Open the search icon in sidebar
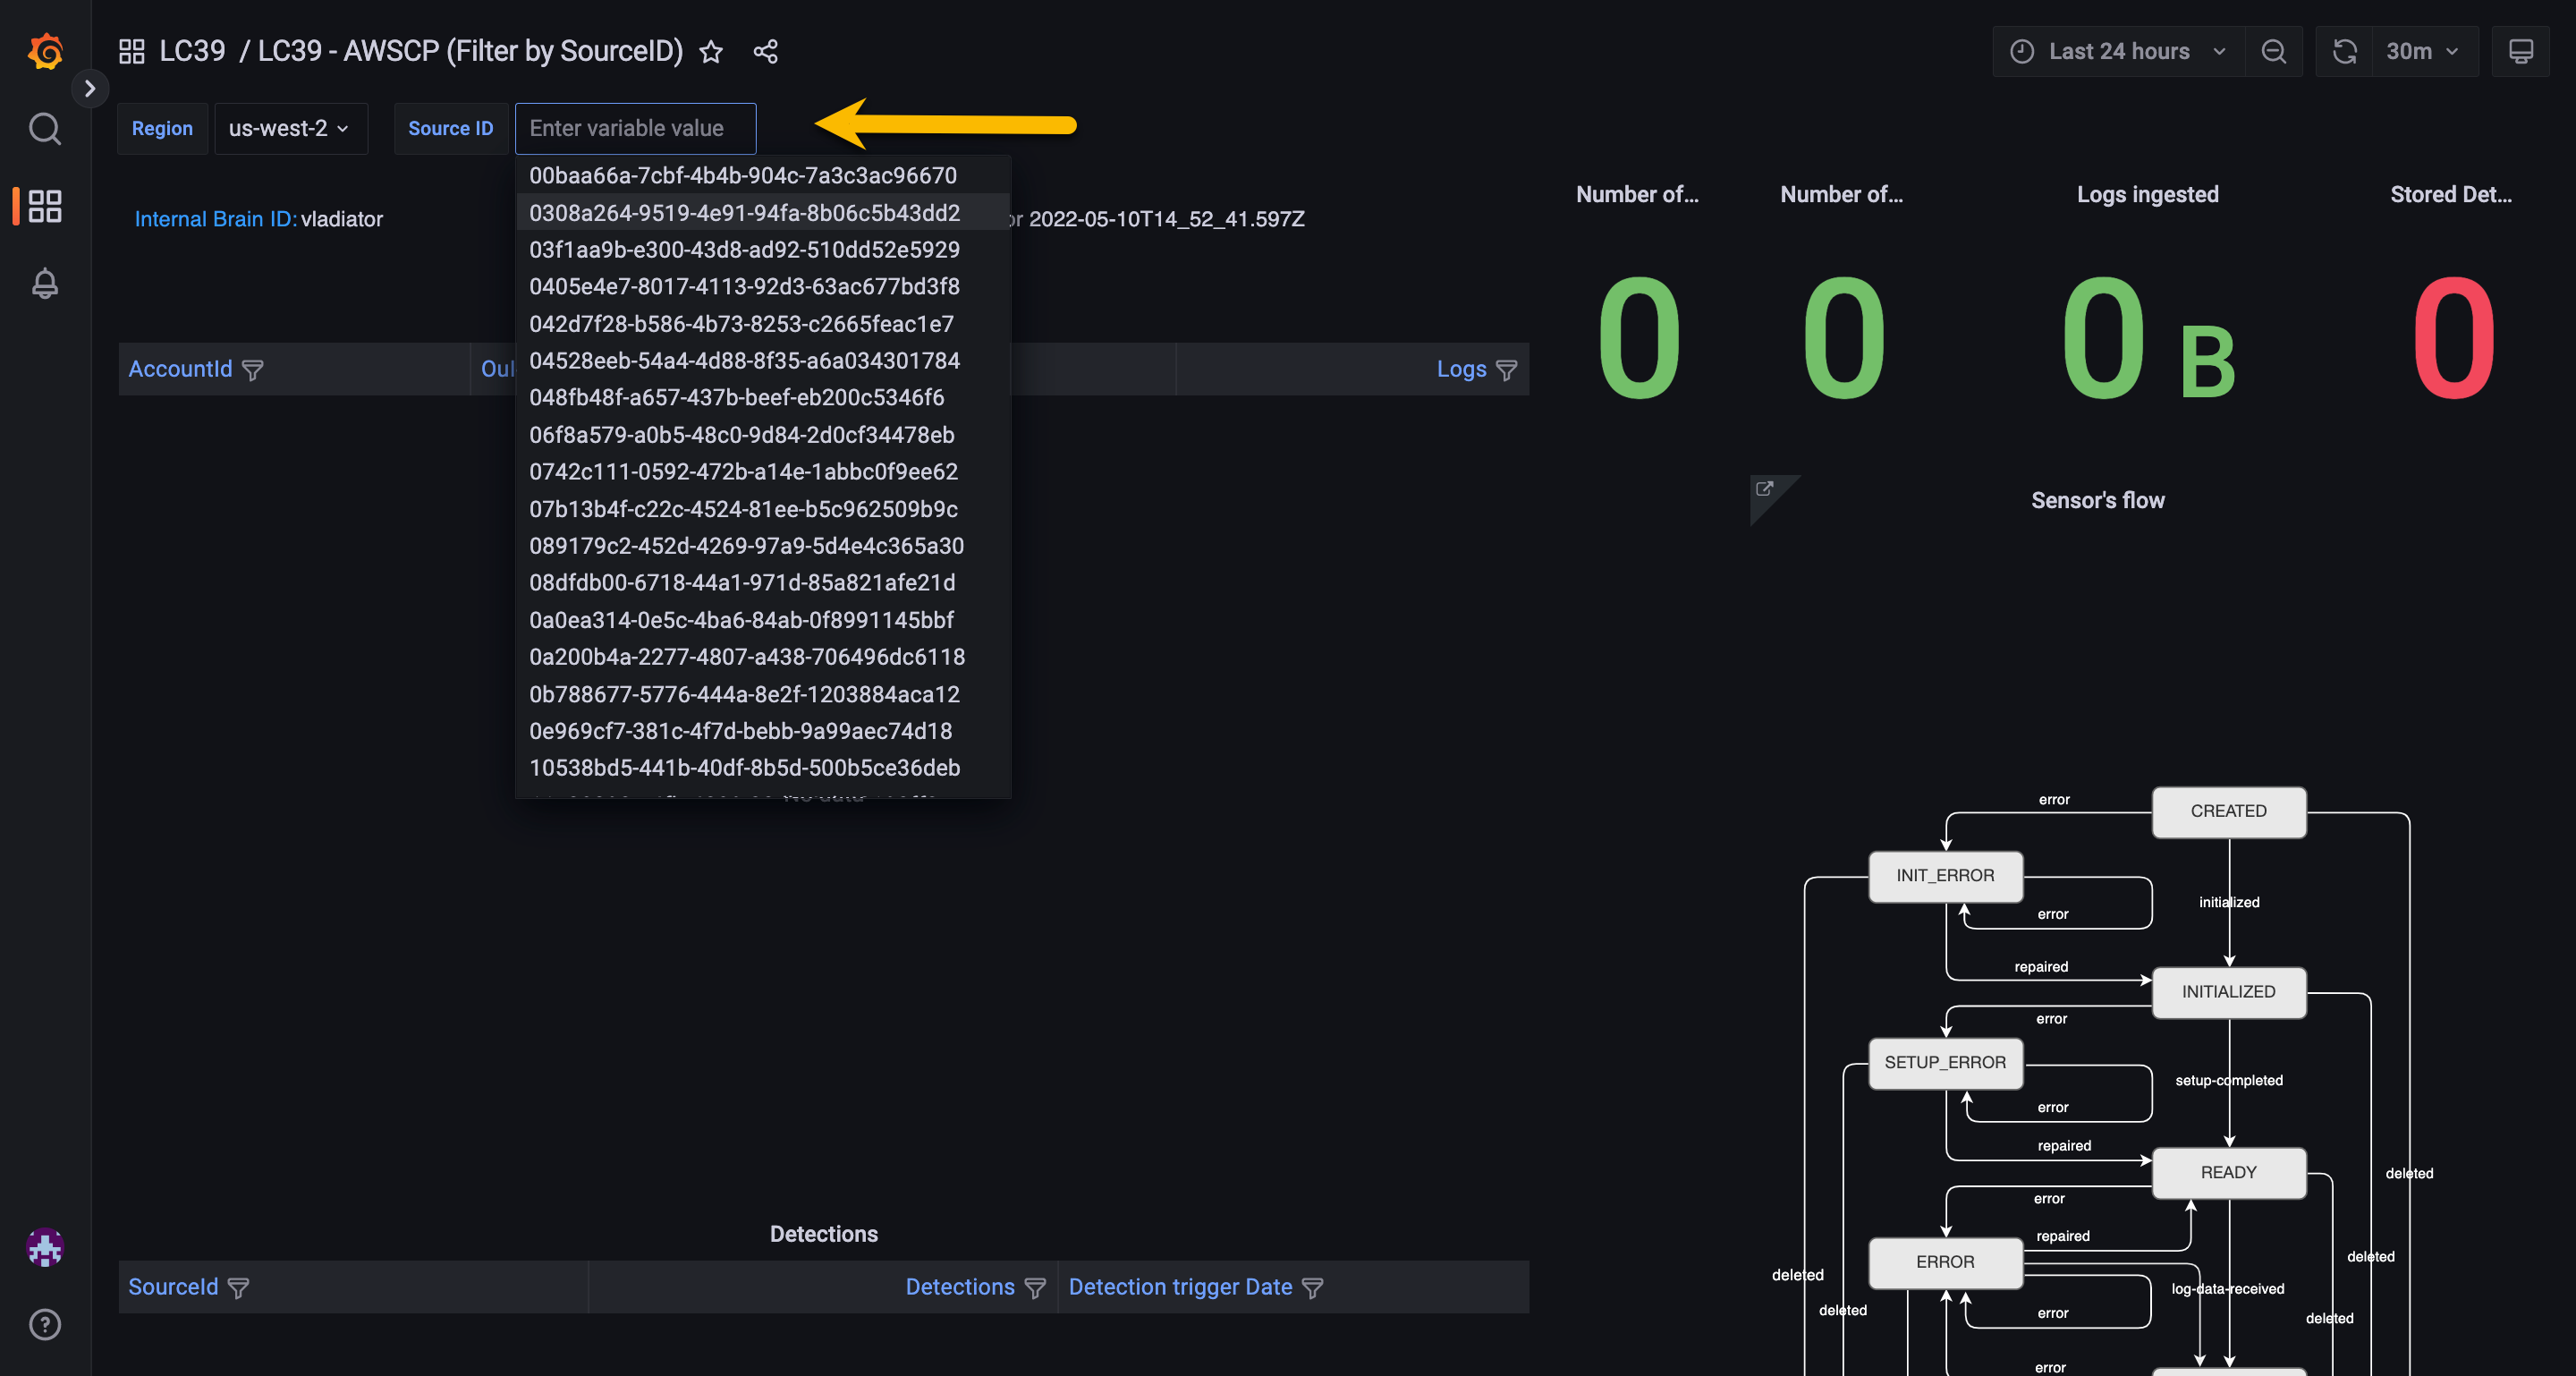The height and width of the screenshot is (1376, 2576). tap(45, 129)
